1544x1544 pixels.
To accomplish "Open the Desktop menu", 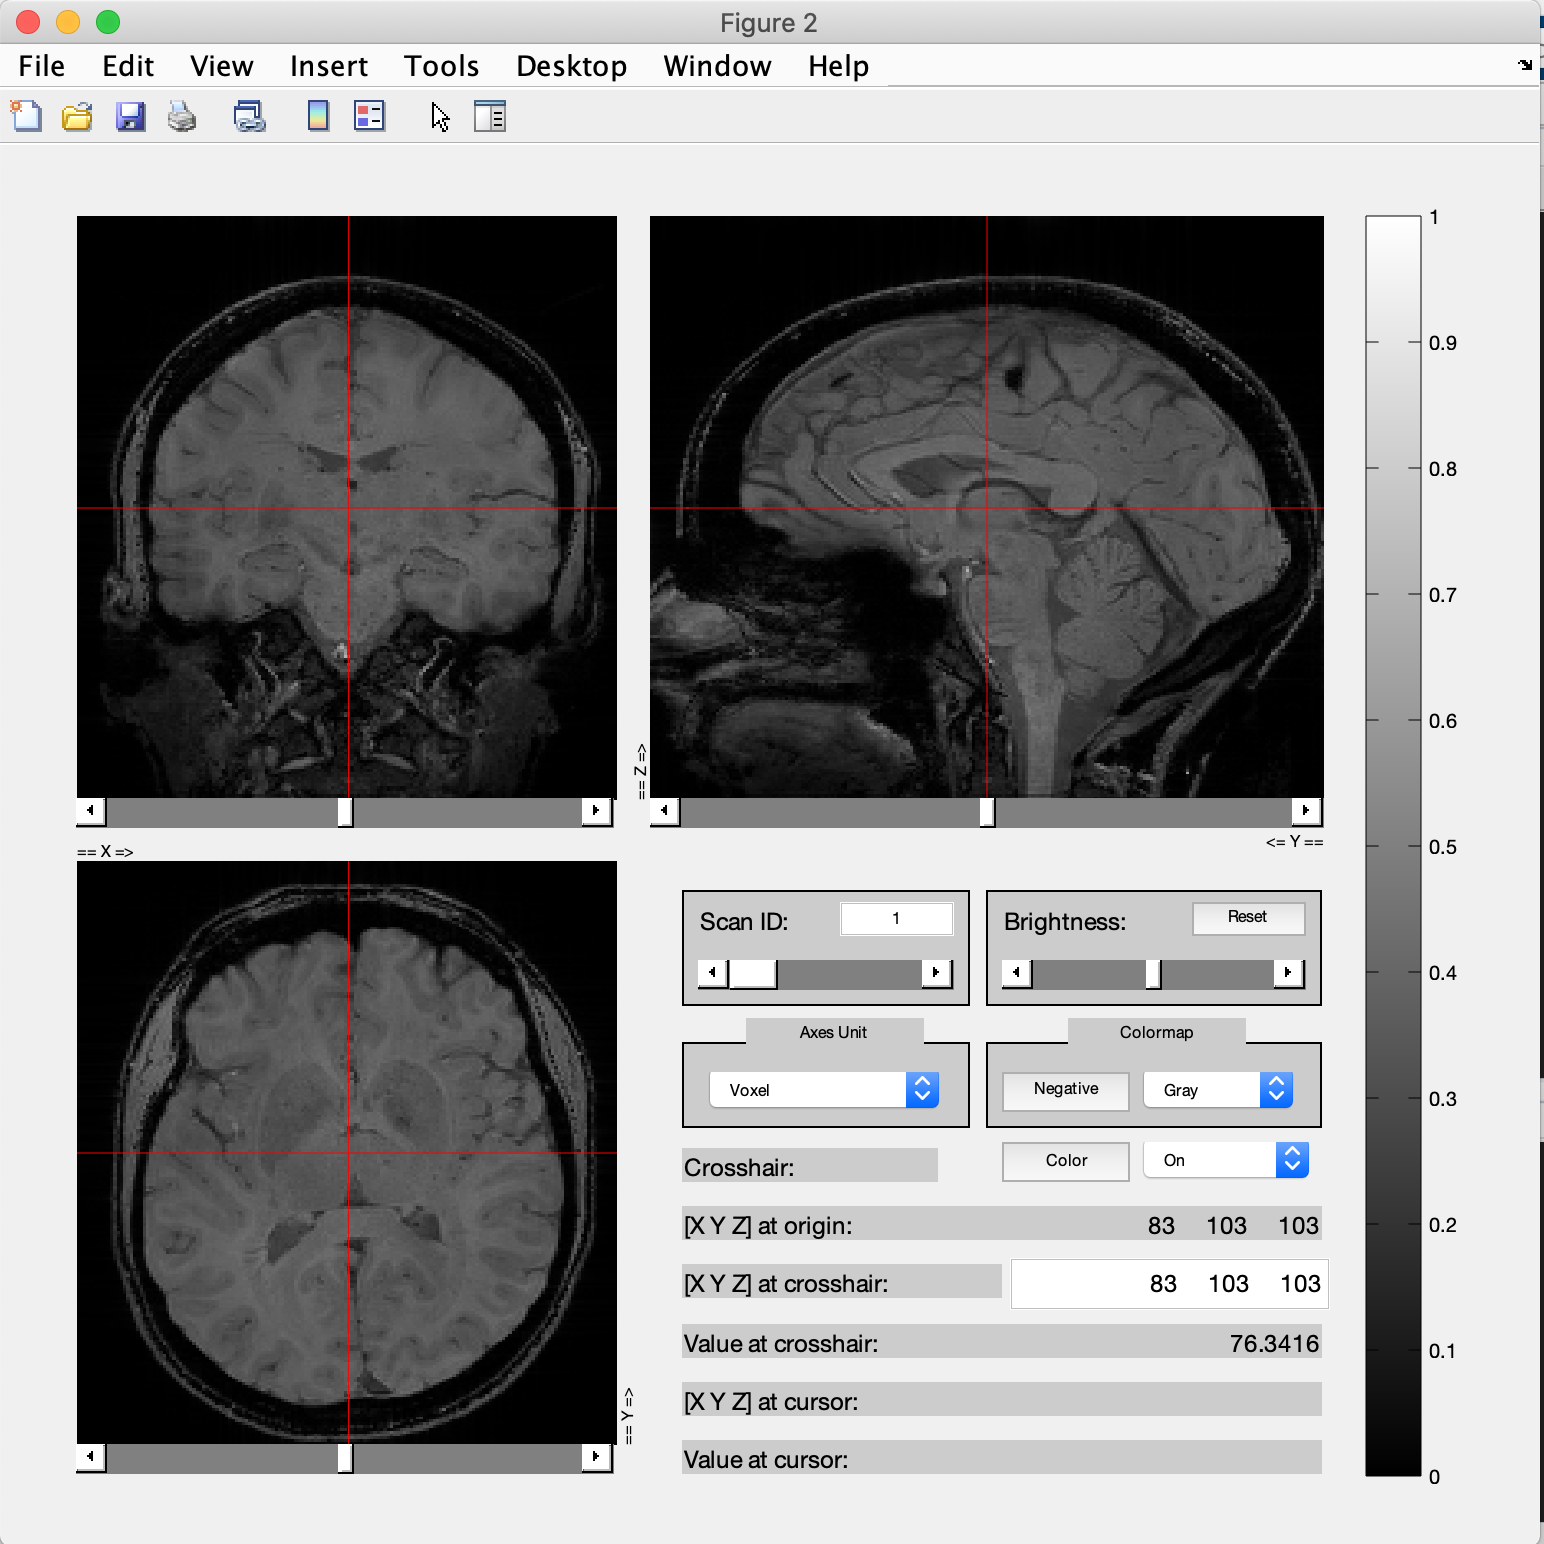I will [571, 66].
